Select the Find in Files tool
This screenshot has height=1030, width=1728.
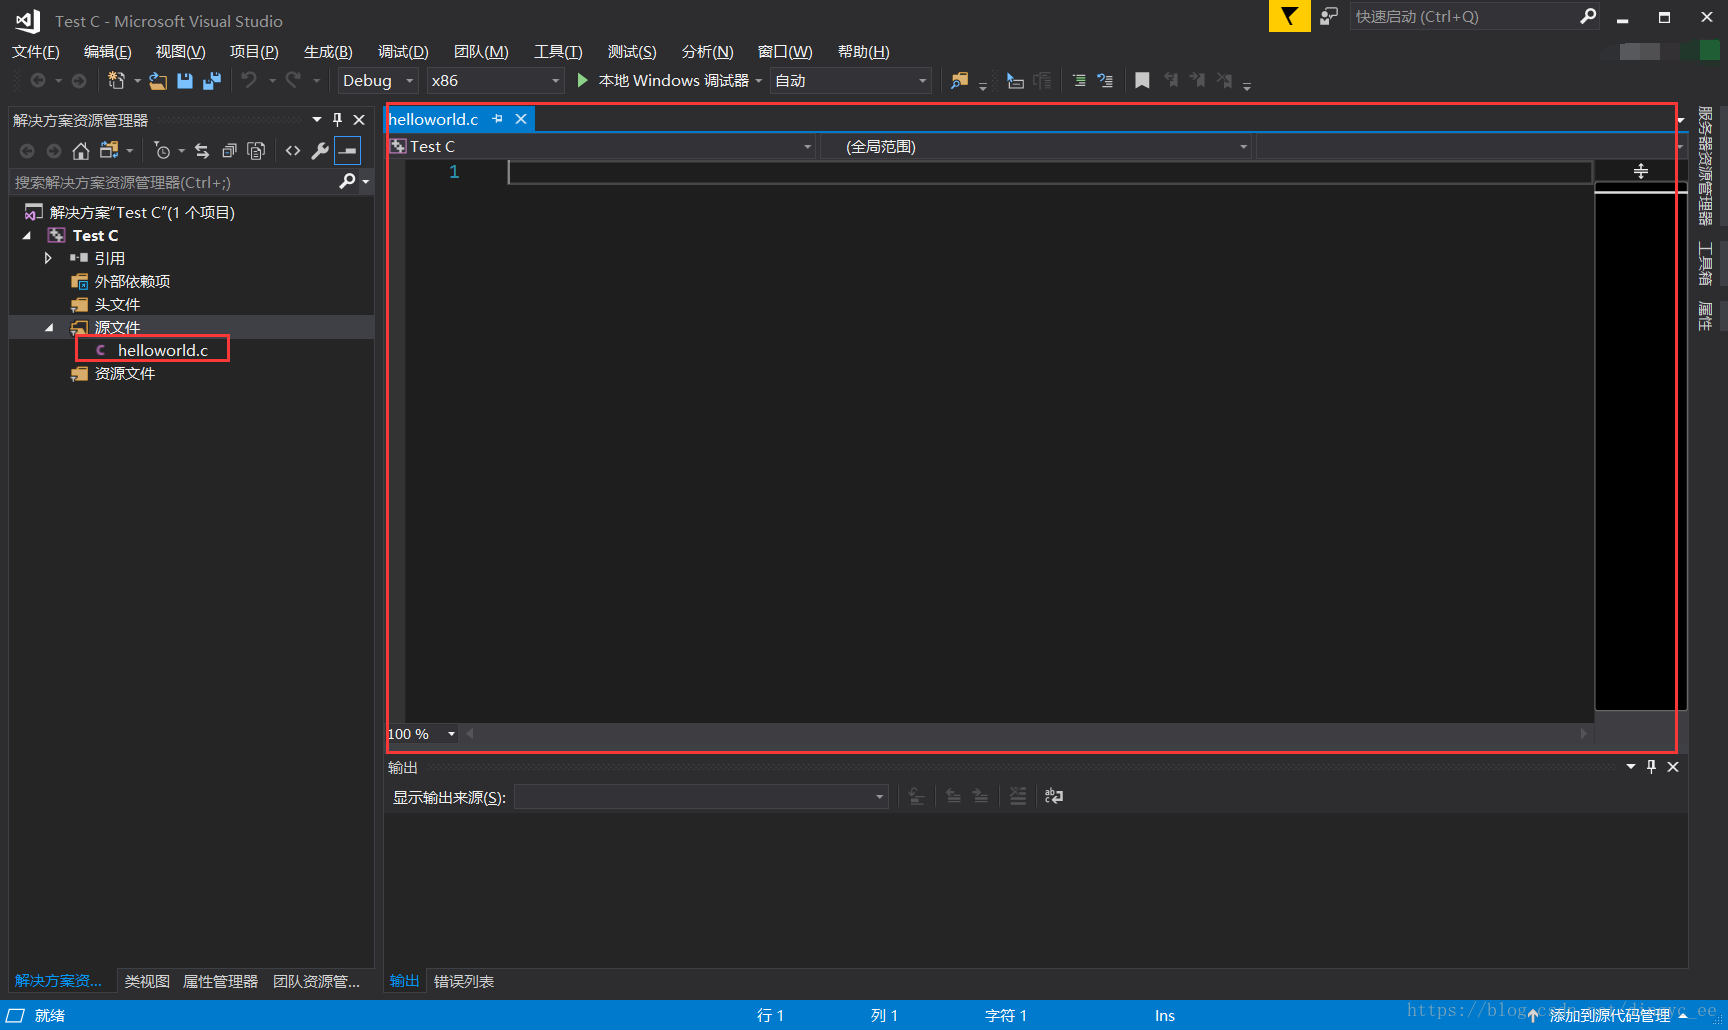point(961,80)
